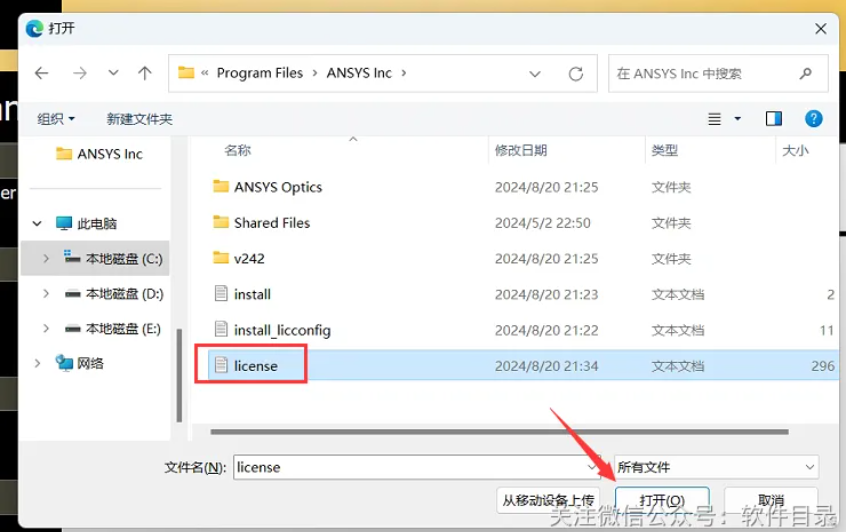Click the Up one level arrow

(145, 73)
